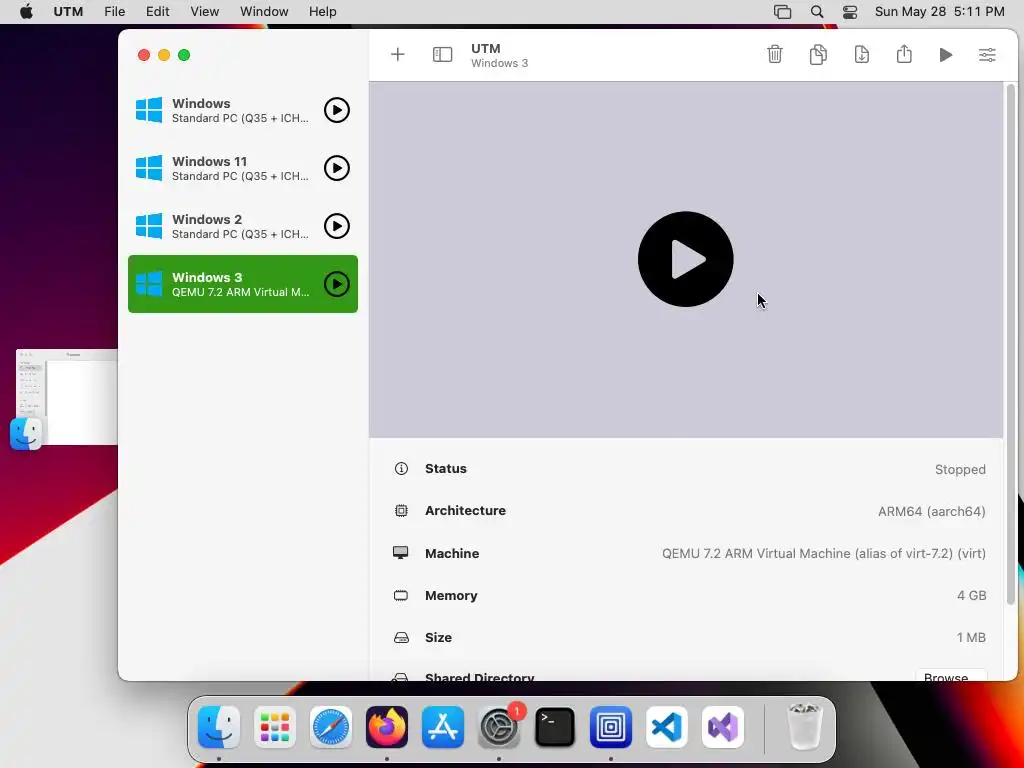Click the Size drive icon

[x=401, y=637]
